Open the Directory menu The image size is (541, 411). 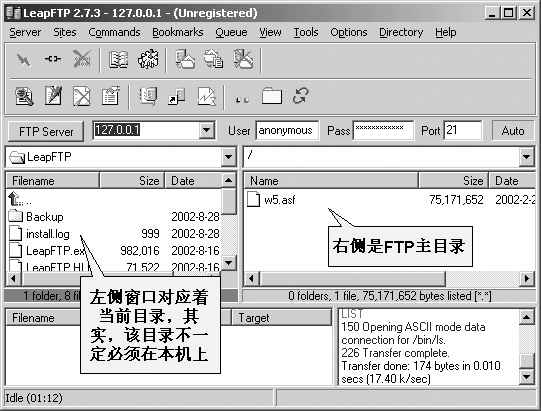(401, 32)
